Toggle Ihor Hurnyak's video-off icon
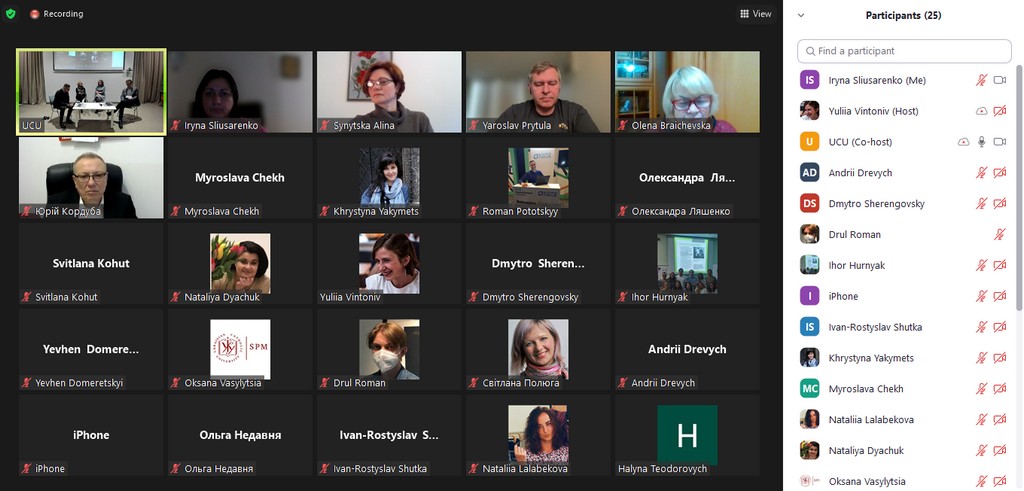The width and height of the screenshot is (1024, 491). pos(999,266)
